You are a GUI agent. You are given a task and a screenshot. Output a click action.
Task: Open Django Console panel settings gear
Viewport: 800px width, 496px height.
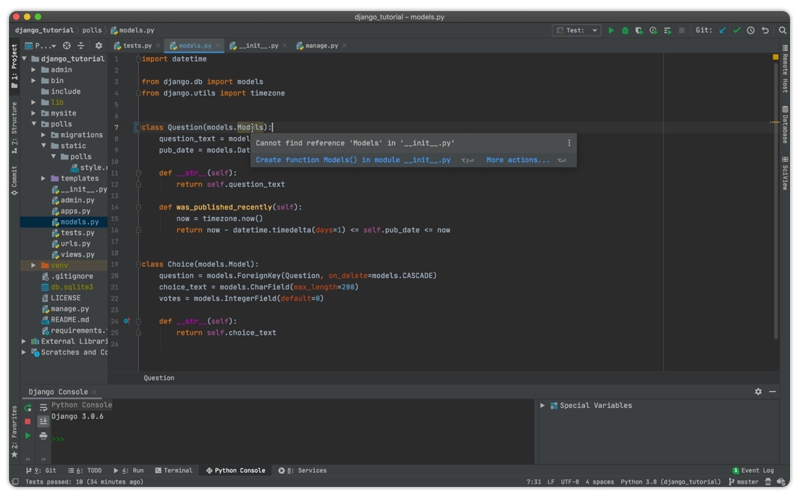pos(758,392)
